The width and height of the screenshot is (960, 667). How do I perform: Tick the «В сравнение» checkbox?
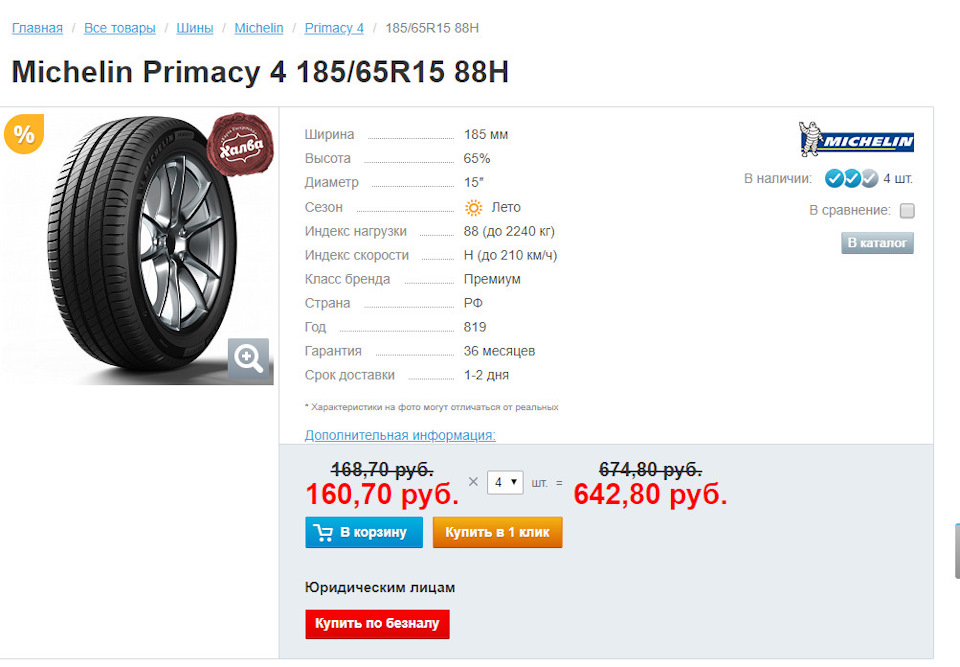[907, 211]
